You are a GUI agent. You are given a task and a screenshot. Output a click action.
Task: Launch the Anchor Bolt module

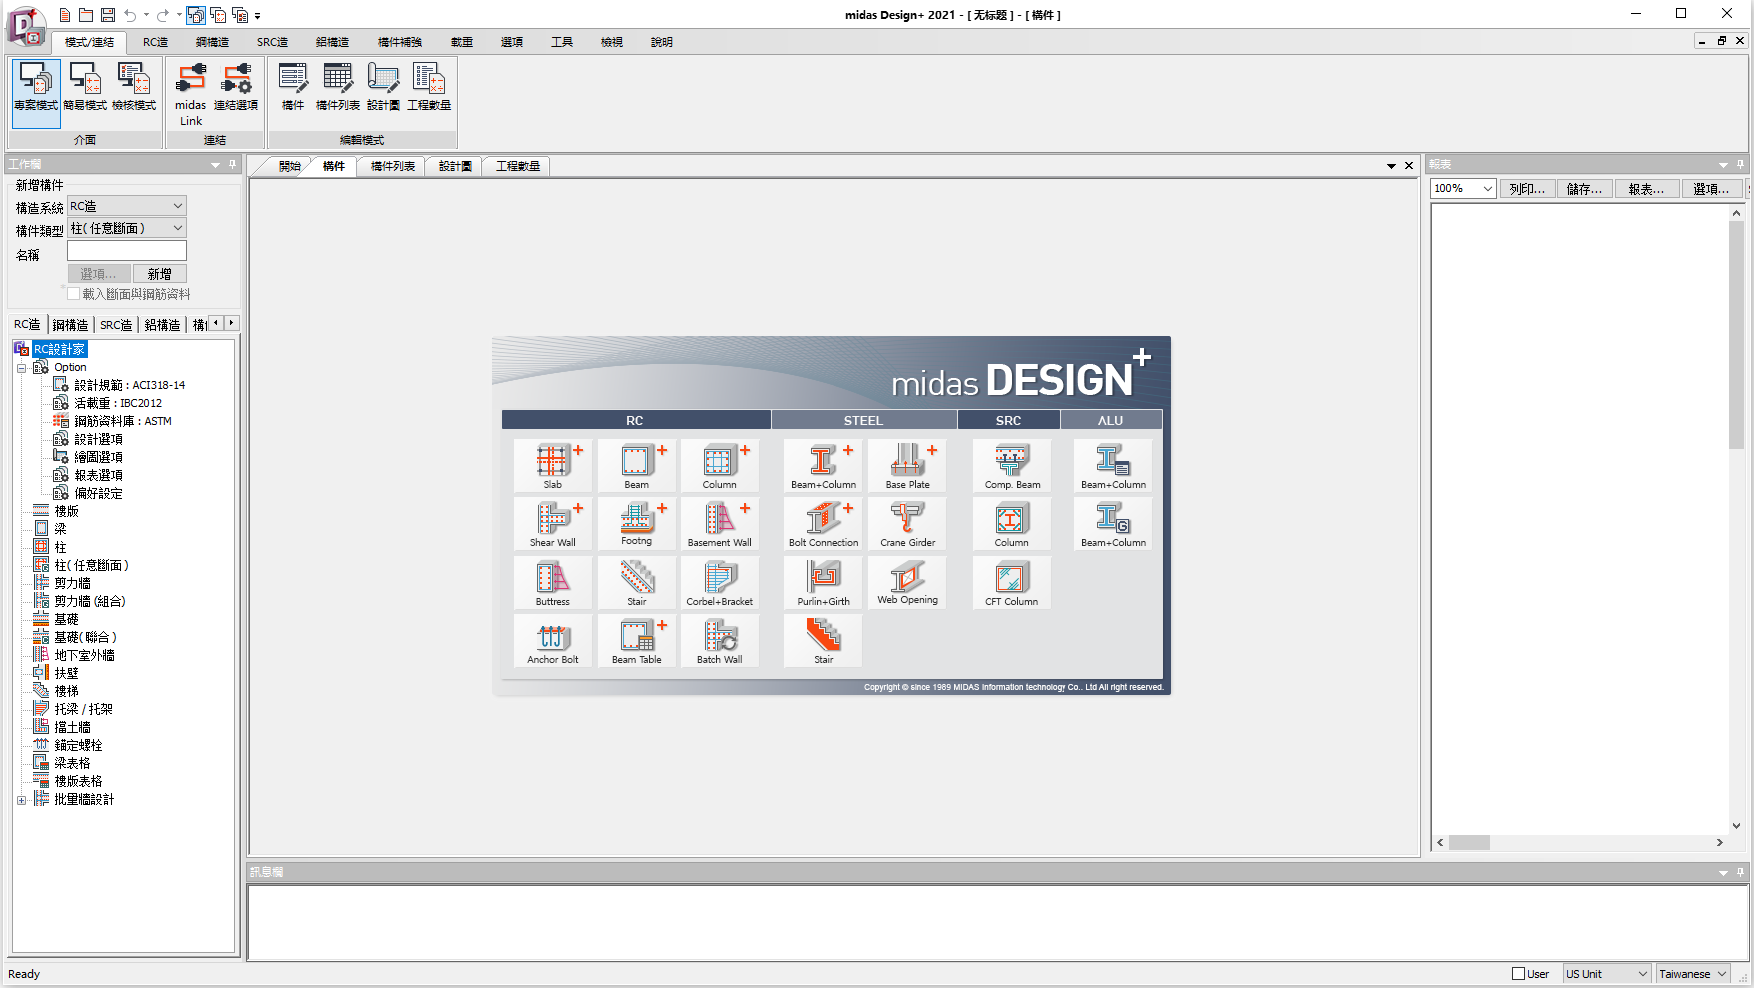[553, 640]
